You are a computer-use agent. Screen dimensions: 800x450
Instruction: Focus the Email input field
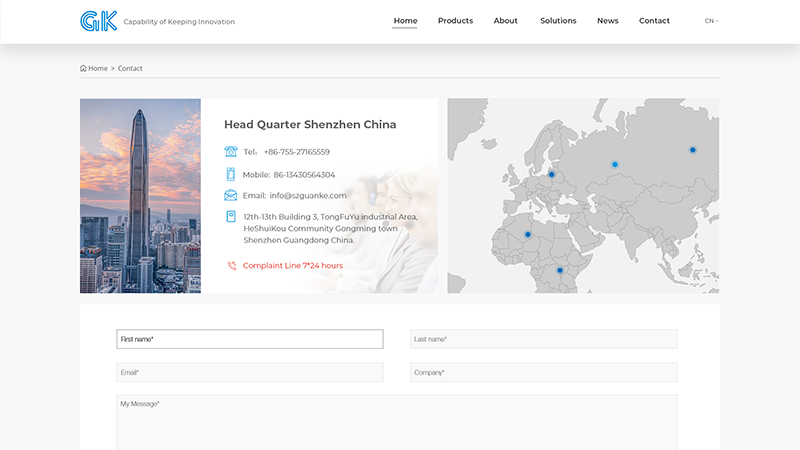pos(250,372)
